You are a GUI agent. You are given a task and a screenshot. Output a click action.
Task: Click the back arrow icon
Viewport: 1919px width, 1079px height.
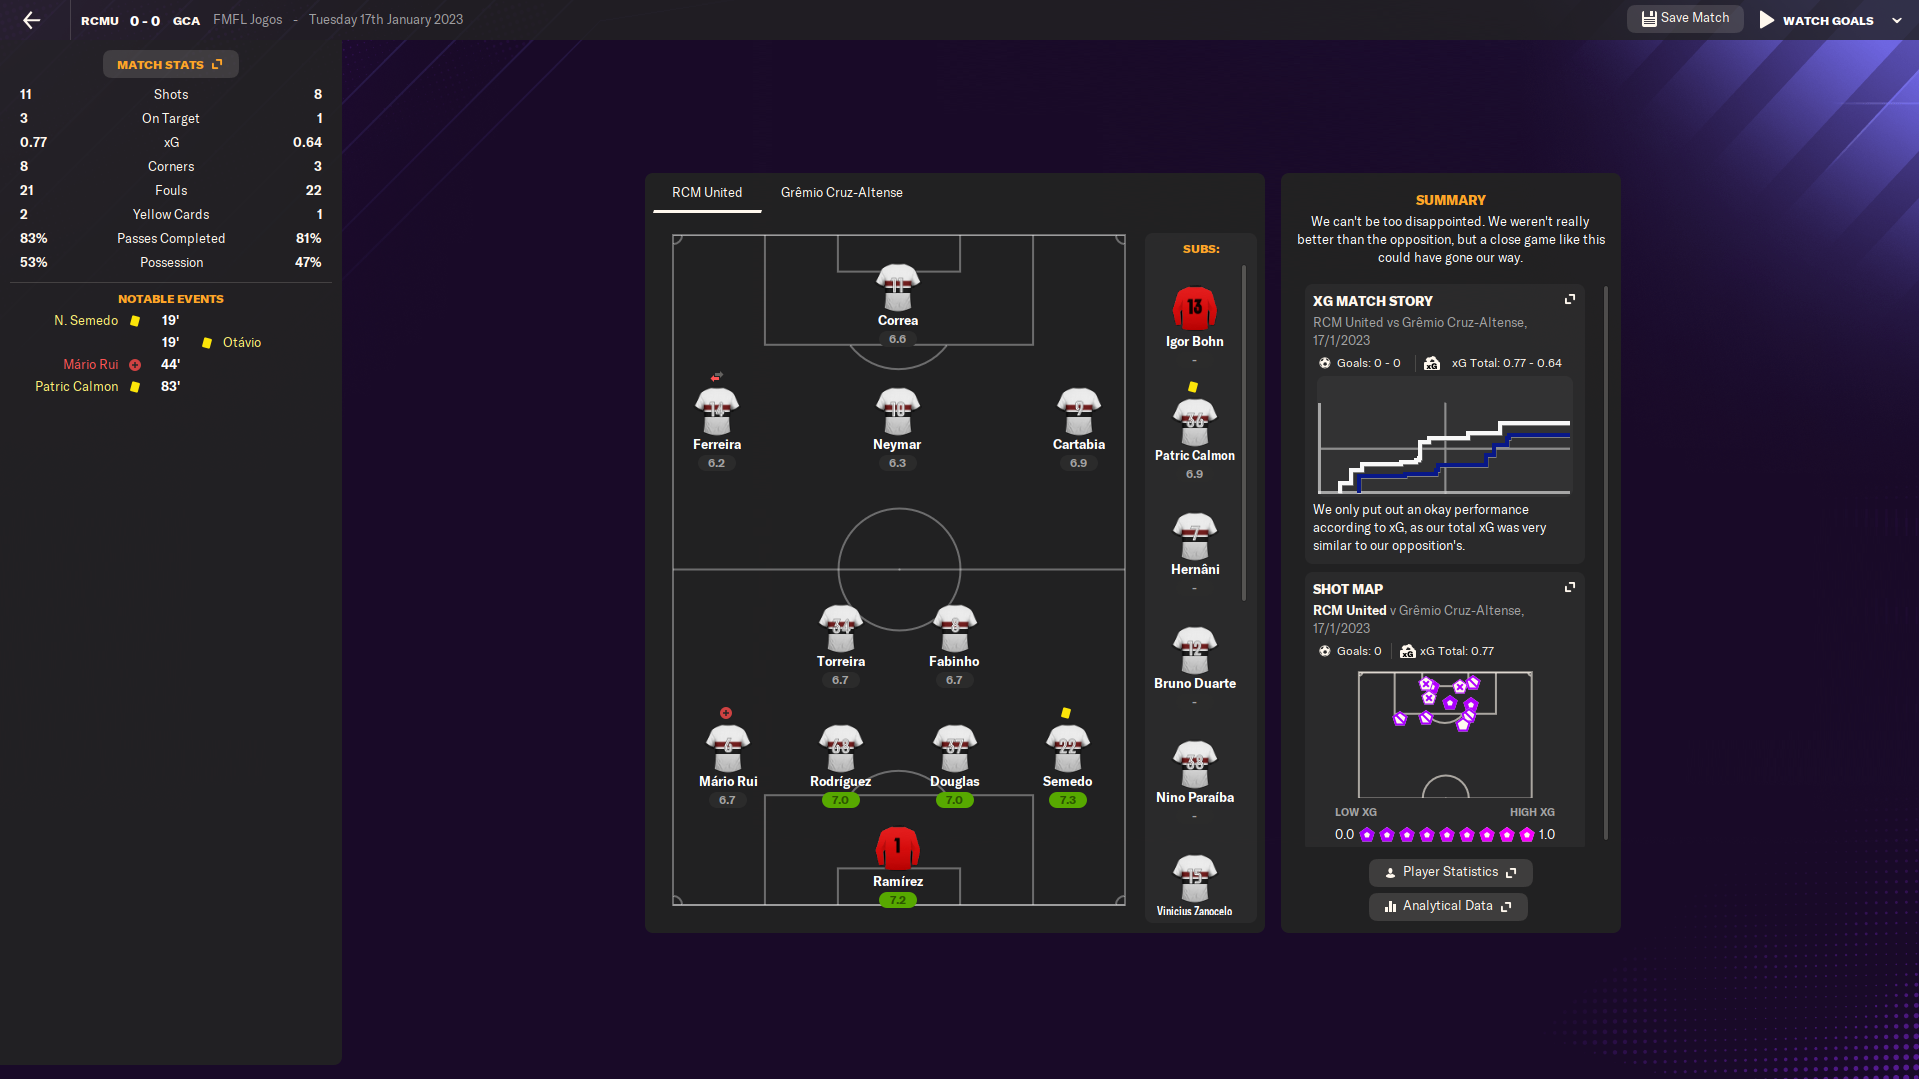click(32, 20)
